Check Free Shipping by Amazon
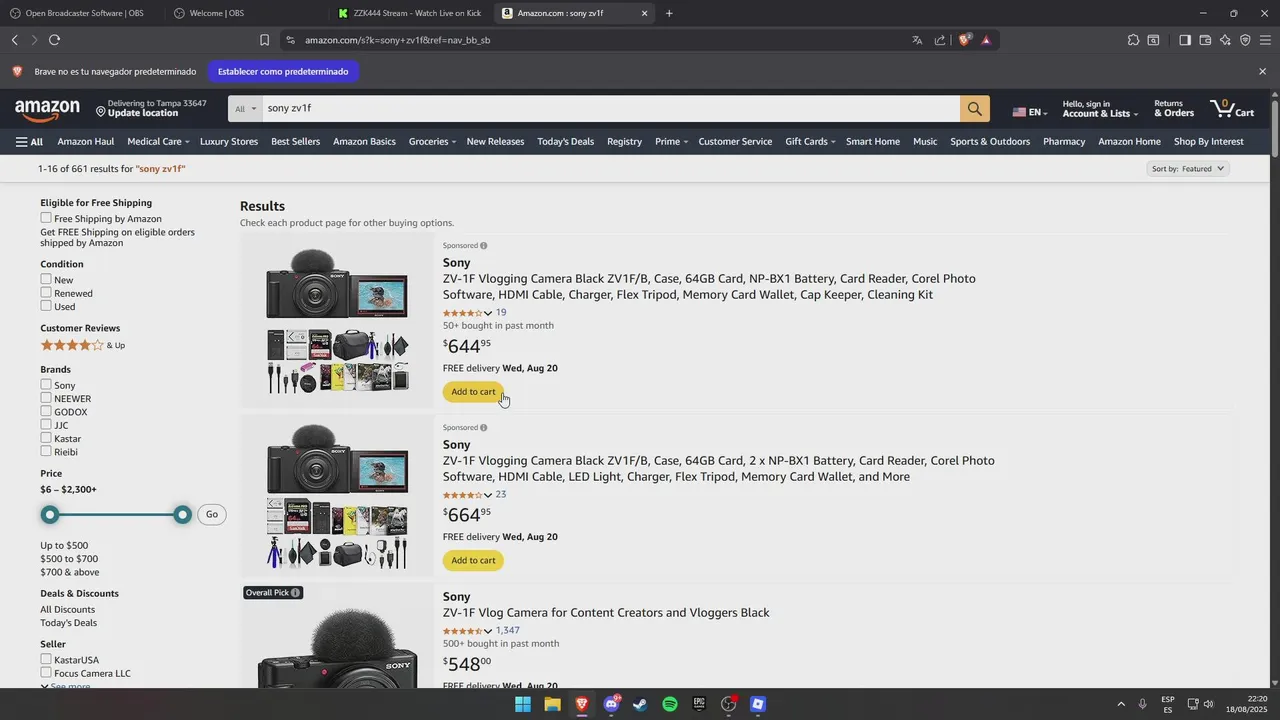This screenshot has width=1280, height=720. coord(46,218)
